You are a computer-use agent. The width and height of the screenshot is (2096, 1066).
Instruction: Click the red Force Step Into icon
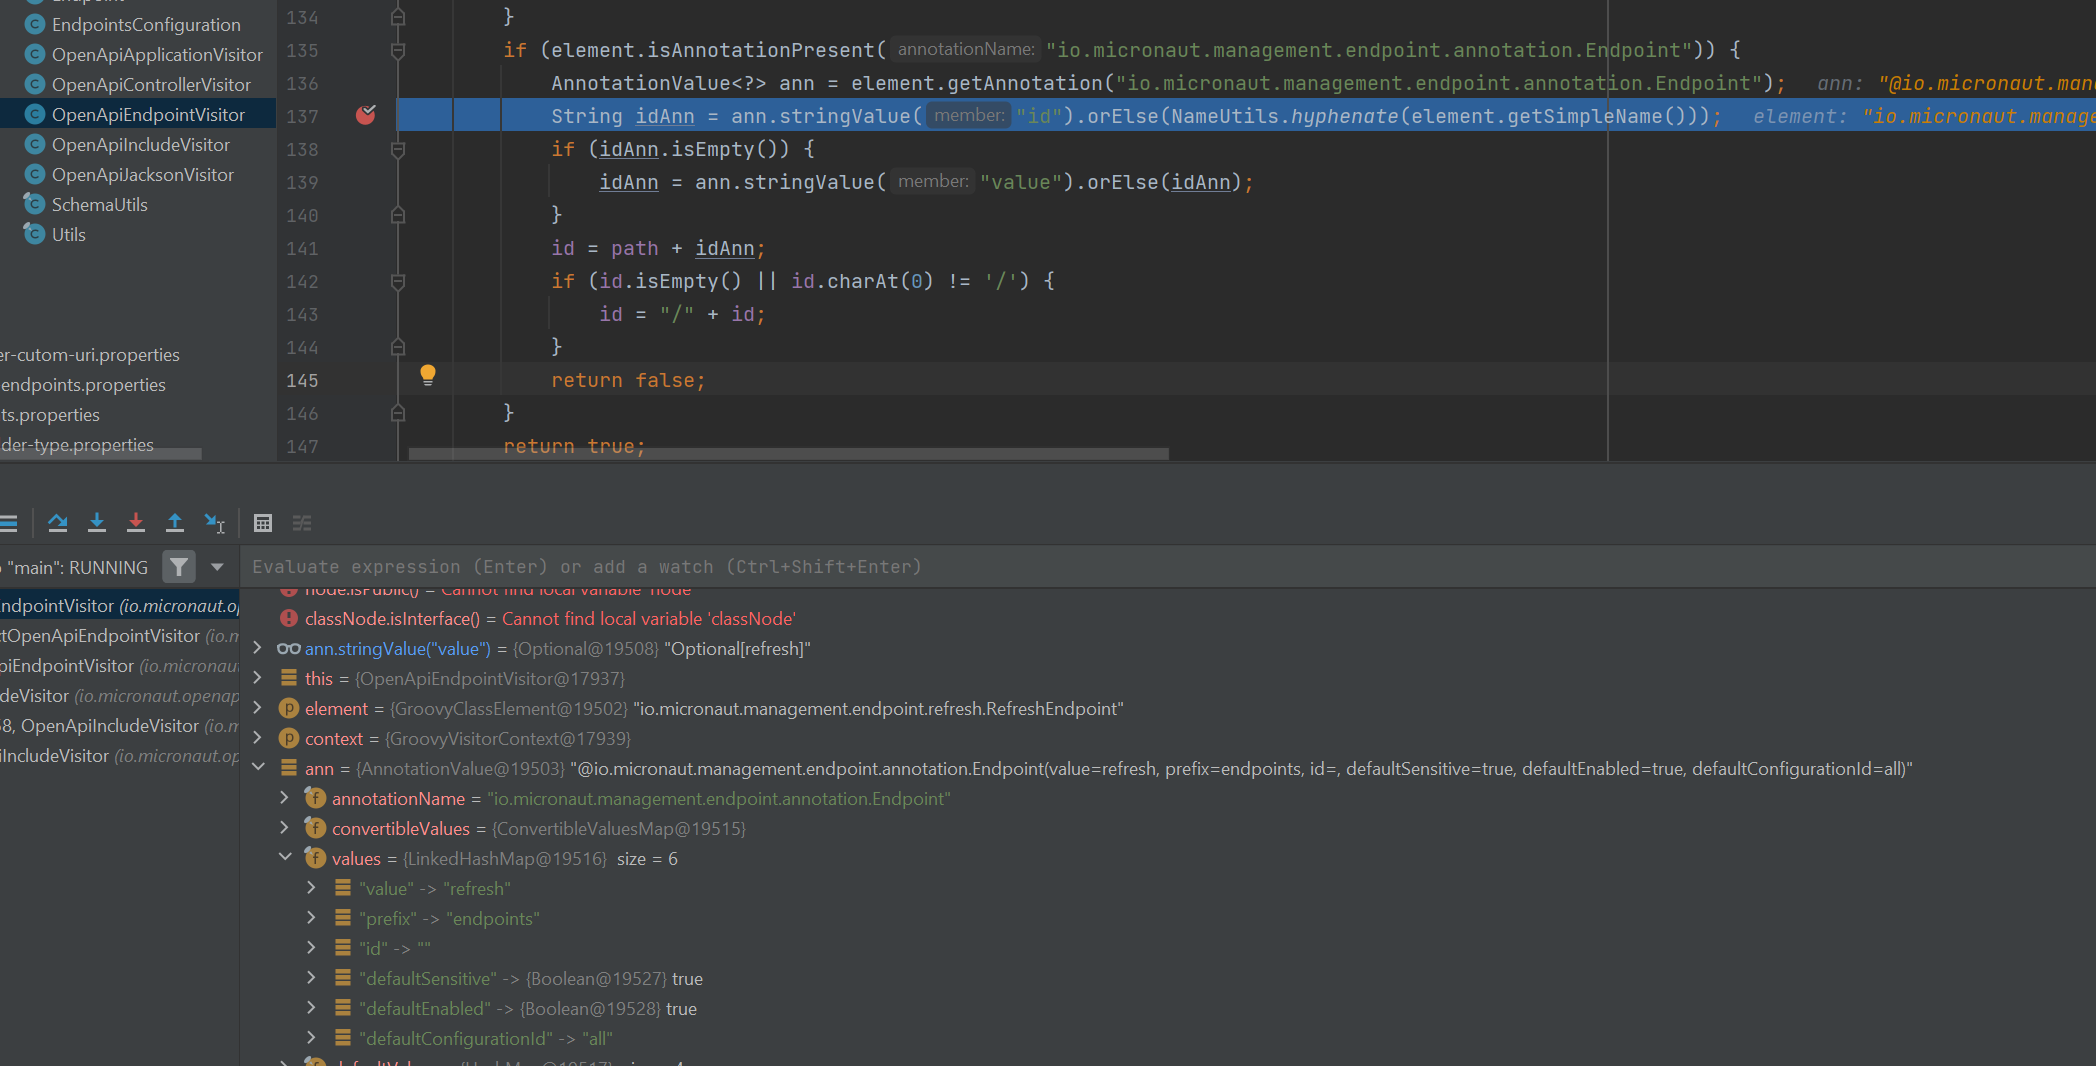136,522
